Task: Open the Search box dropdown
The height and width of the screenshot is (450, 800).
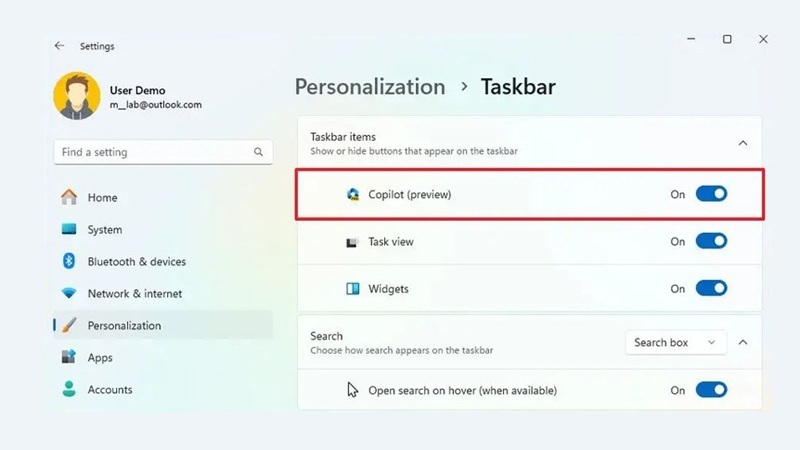Action: pos(676,342)
